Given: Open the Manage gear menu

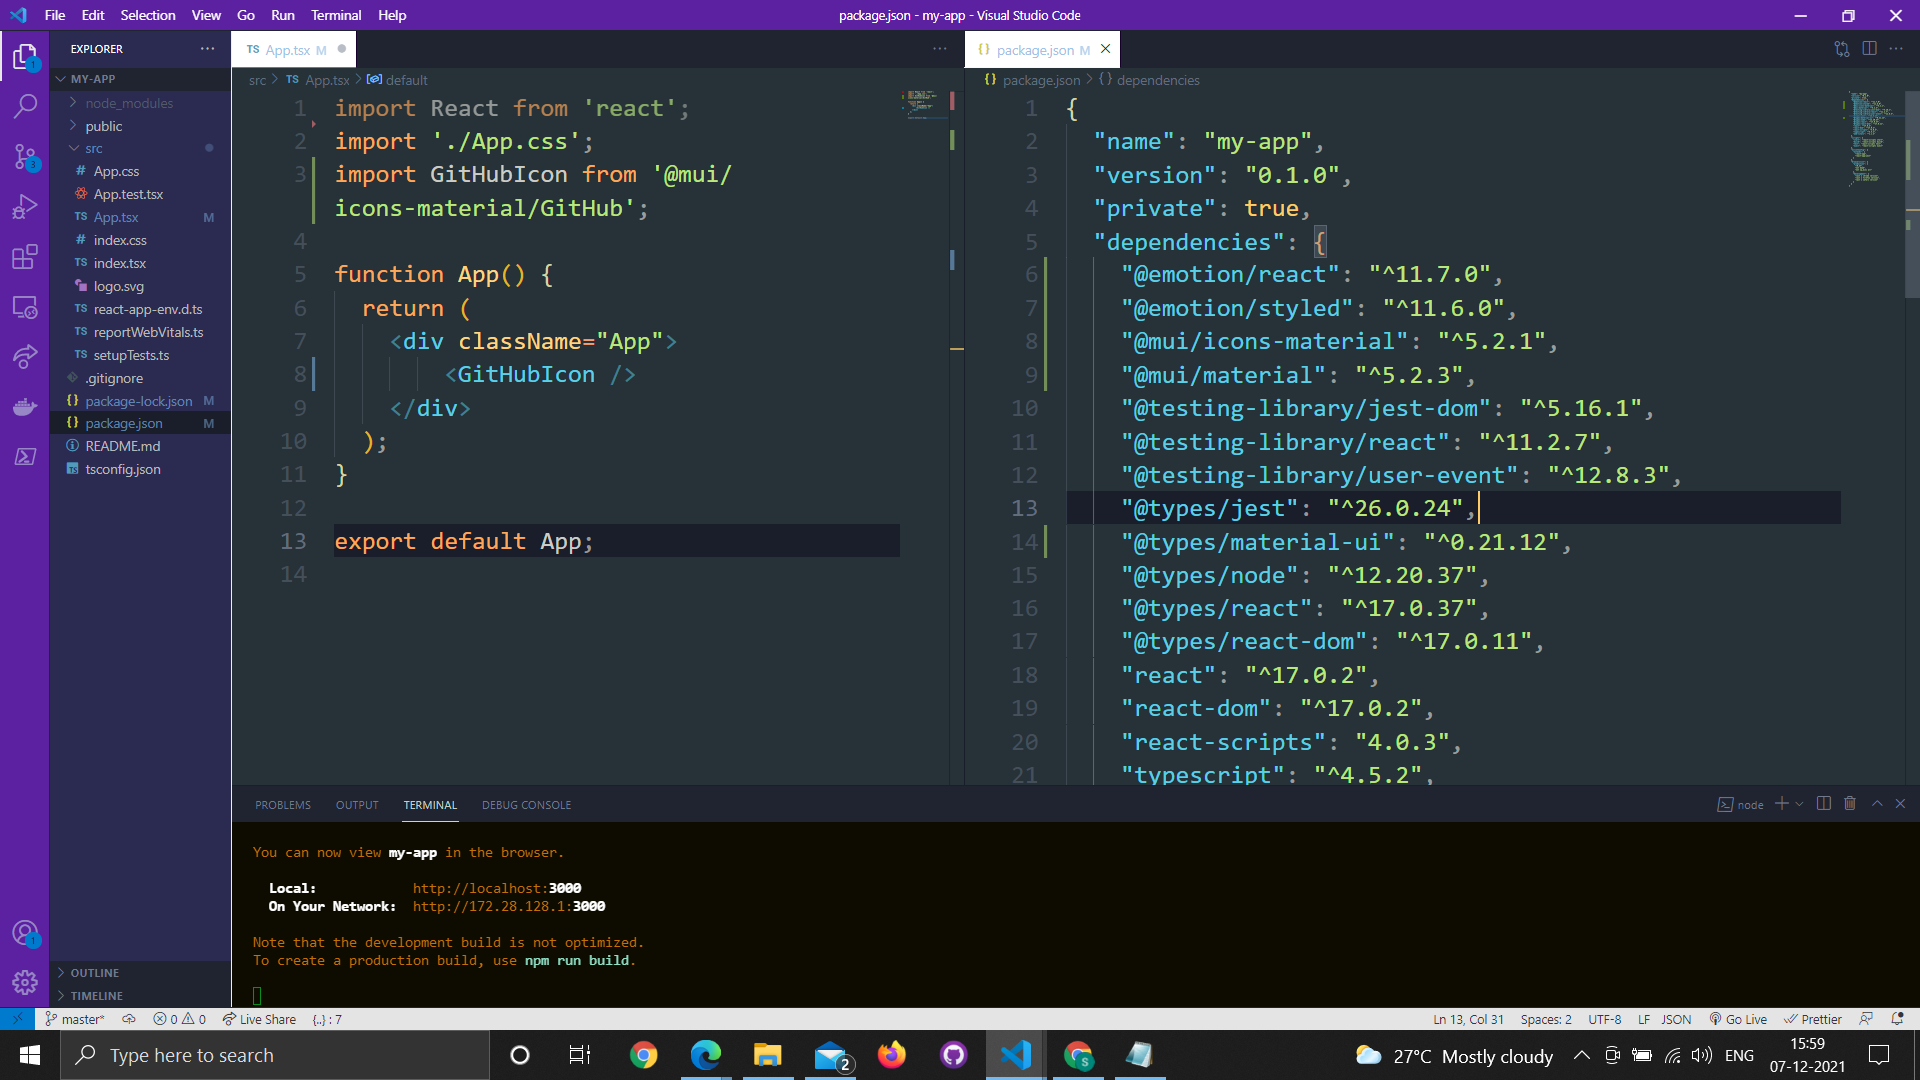Looking at the screenshot, I should [25, 983].
